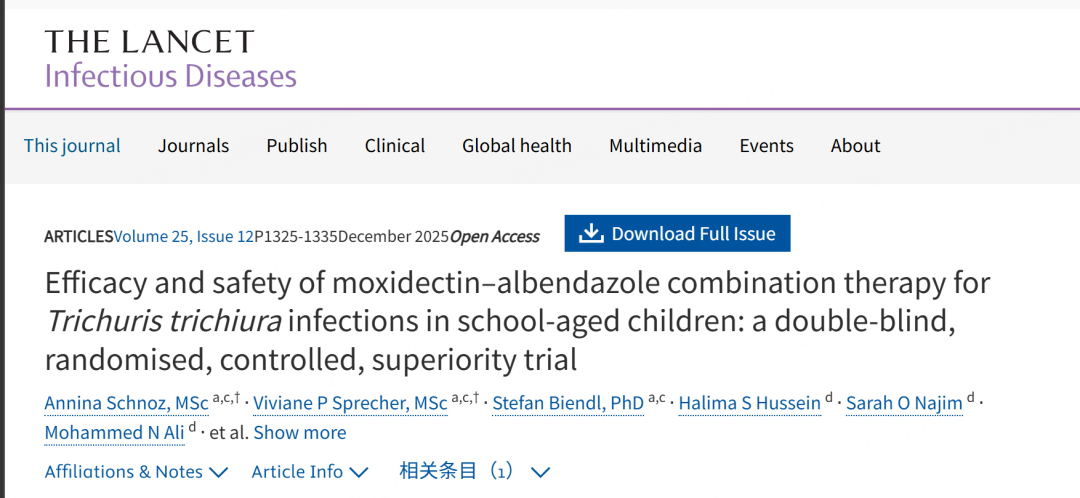Open the Journals menu
Screen dimensions: 1080x498
tap(193, 146)
